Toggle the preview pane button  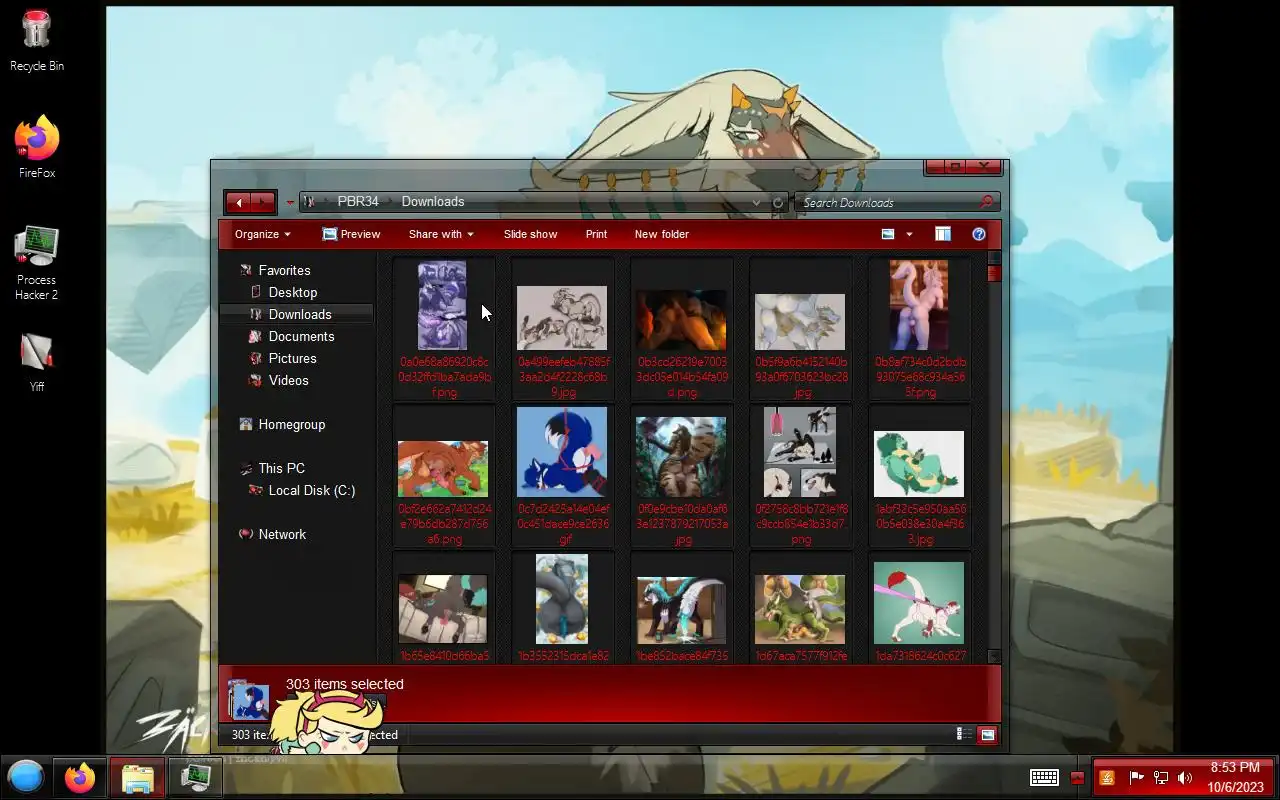(942, 234)
